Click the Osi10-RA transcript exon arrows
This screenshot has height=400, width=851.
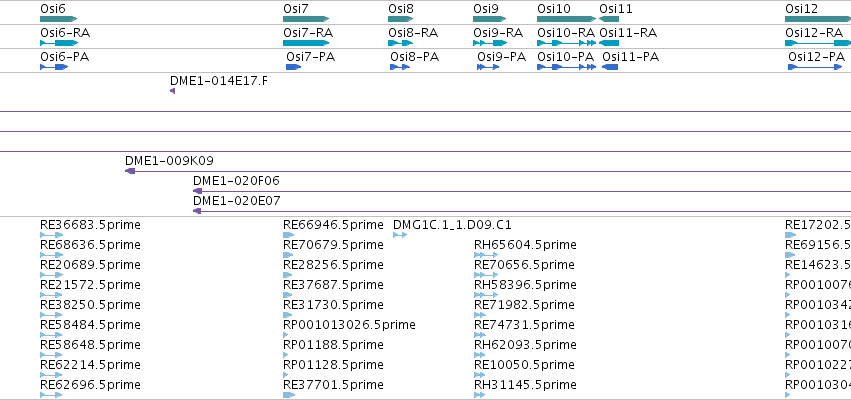pyautogui.click(x=566, y=43)
